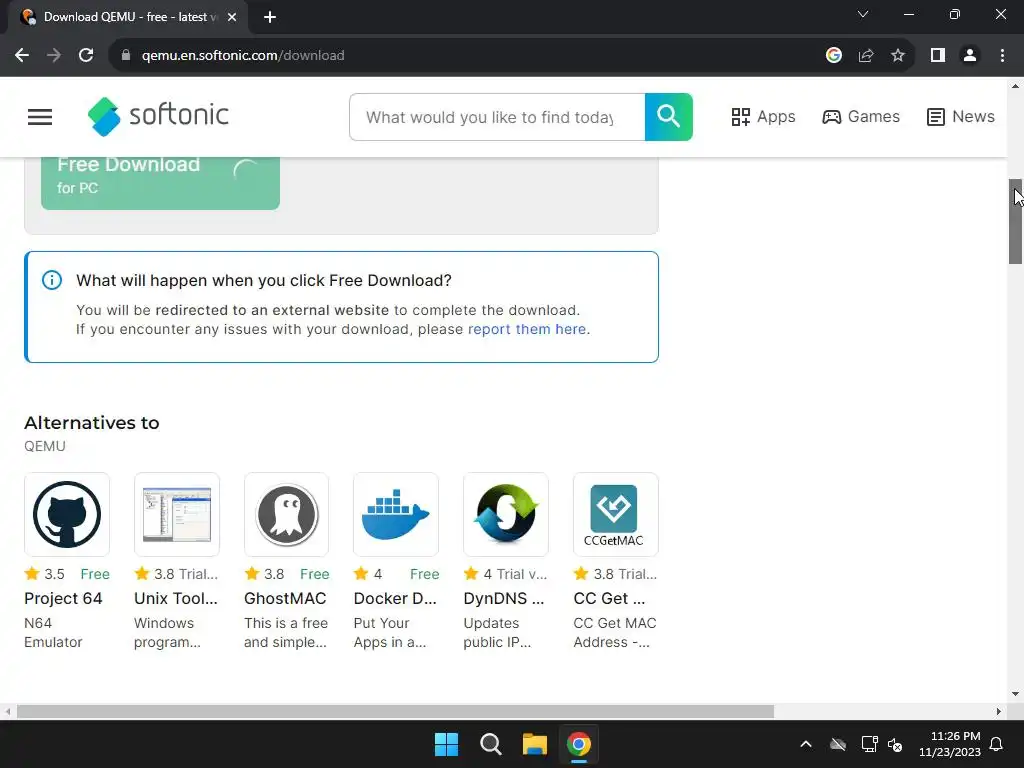
Task: Click the Docker D... title
Action: pos(395,598)
